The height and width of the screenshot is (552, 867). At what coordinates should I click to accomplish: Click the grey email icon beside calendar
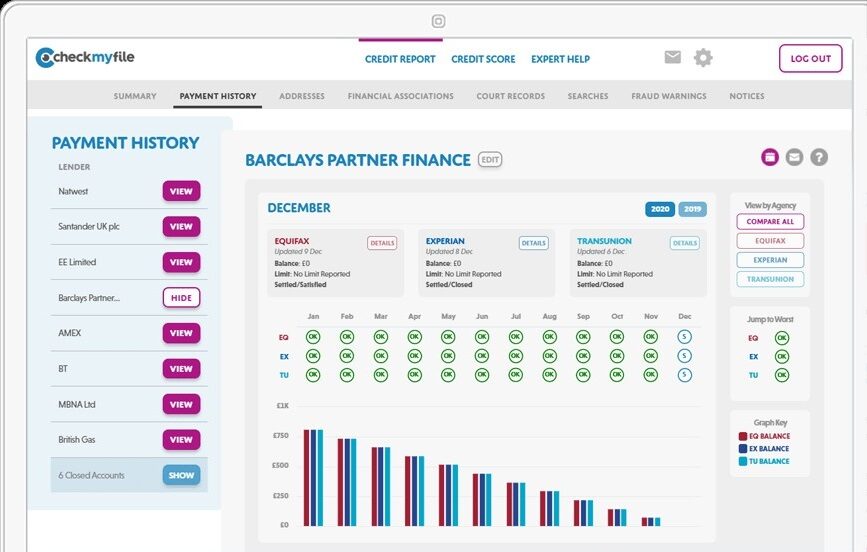pyautogui.click(x=795, y=157)
